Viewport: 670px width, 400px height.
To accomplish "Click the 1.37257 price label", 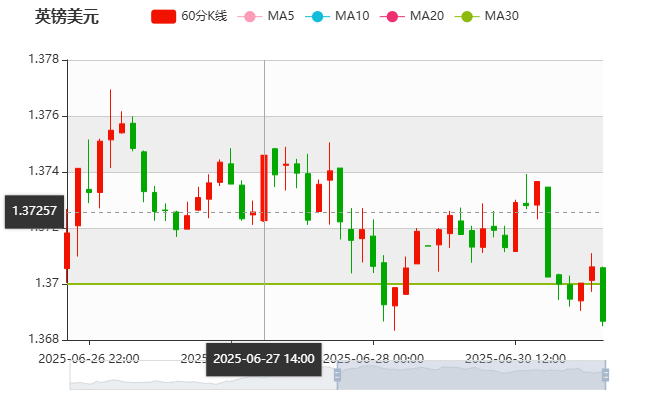I will [x=34, y=212].
